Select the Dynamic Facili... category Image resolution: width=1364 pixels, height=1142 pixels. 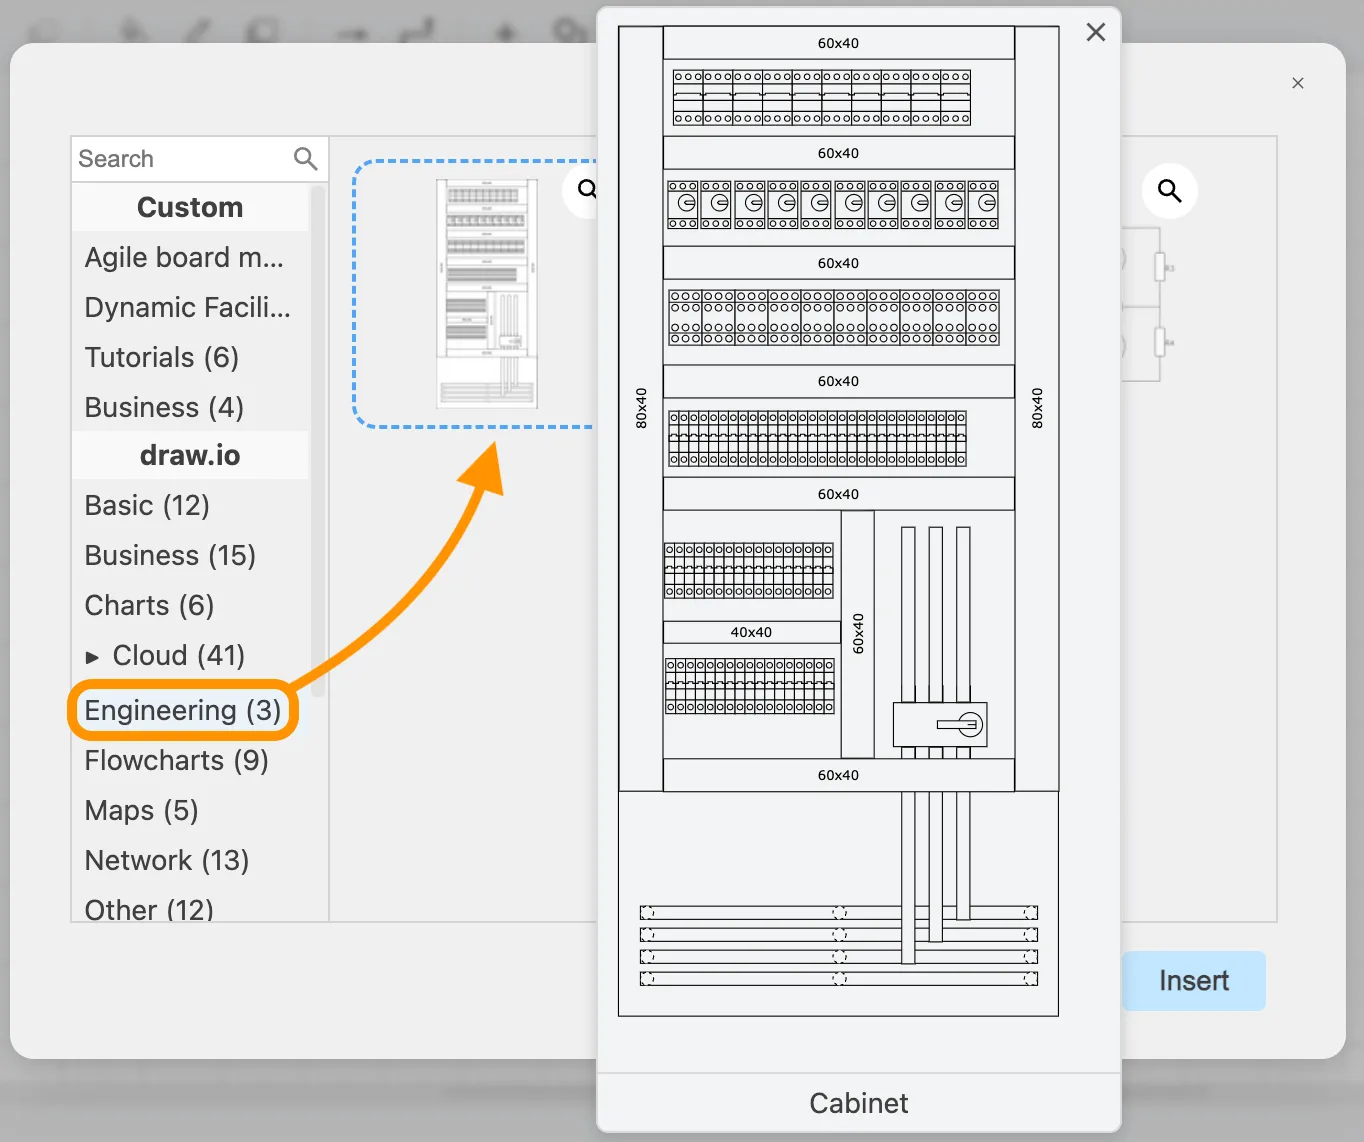click(x=187, y=307)
